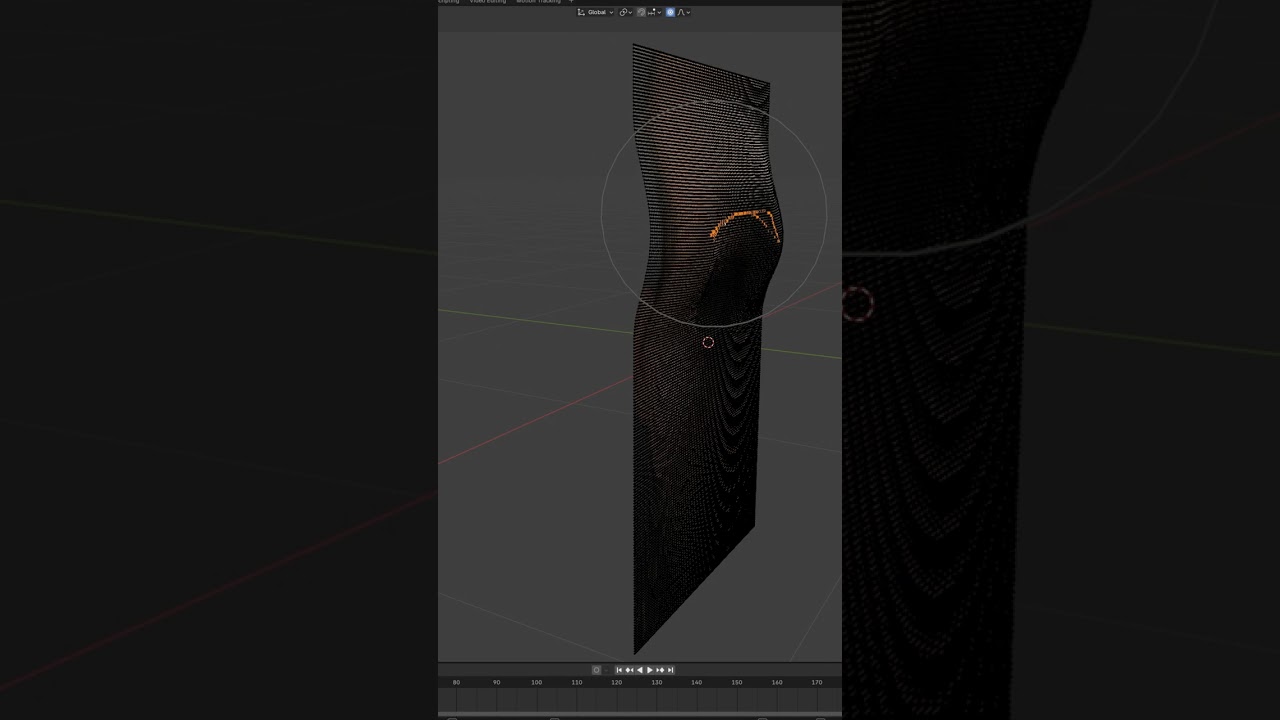Open the Motion Tracking workspace tab
Viewport: 1280px width, 720px height.
pos(538,1)
